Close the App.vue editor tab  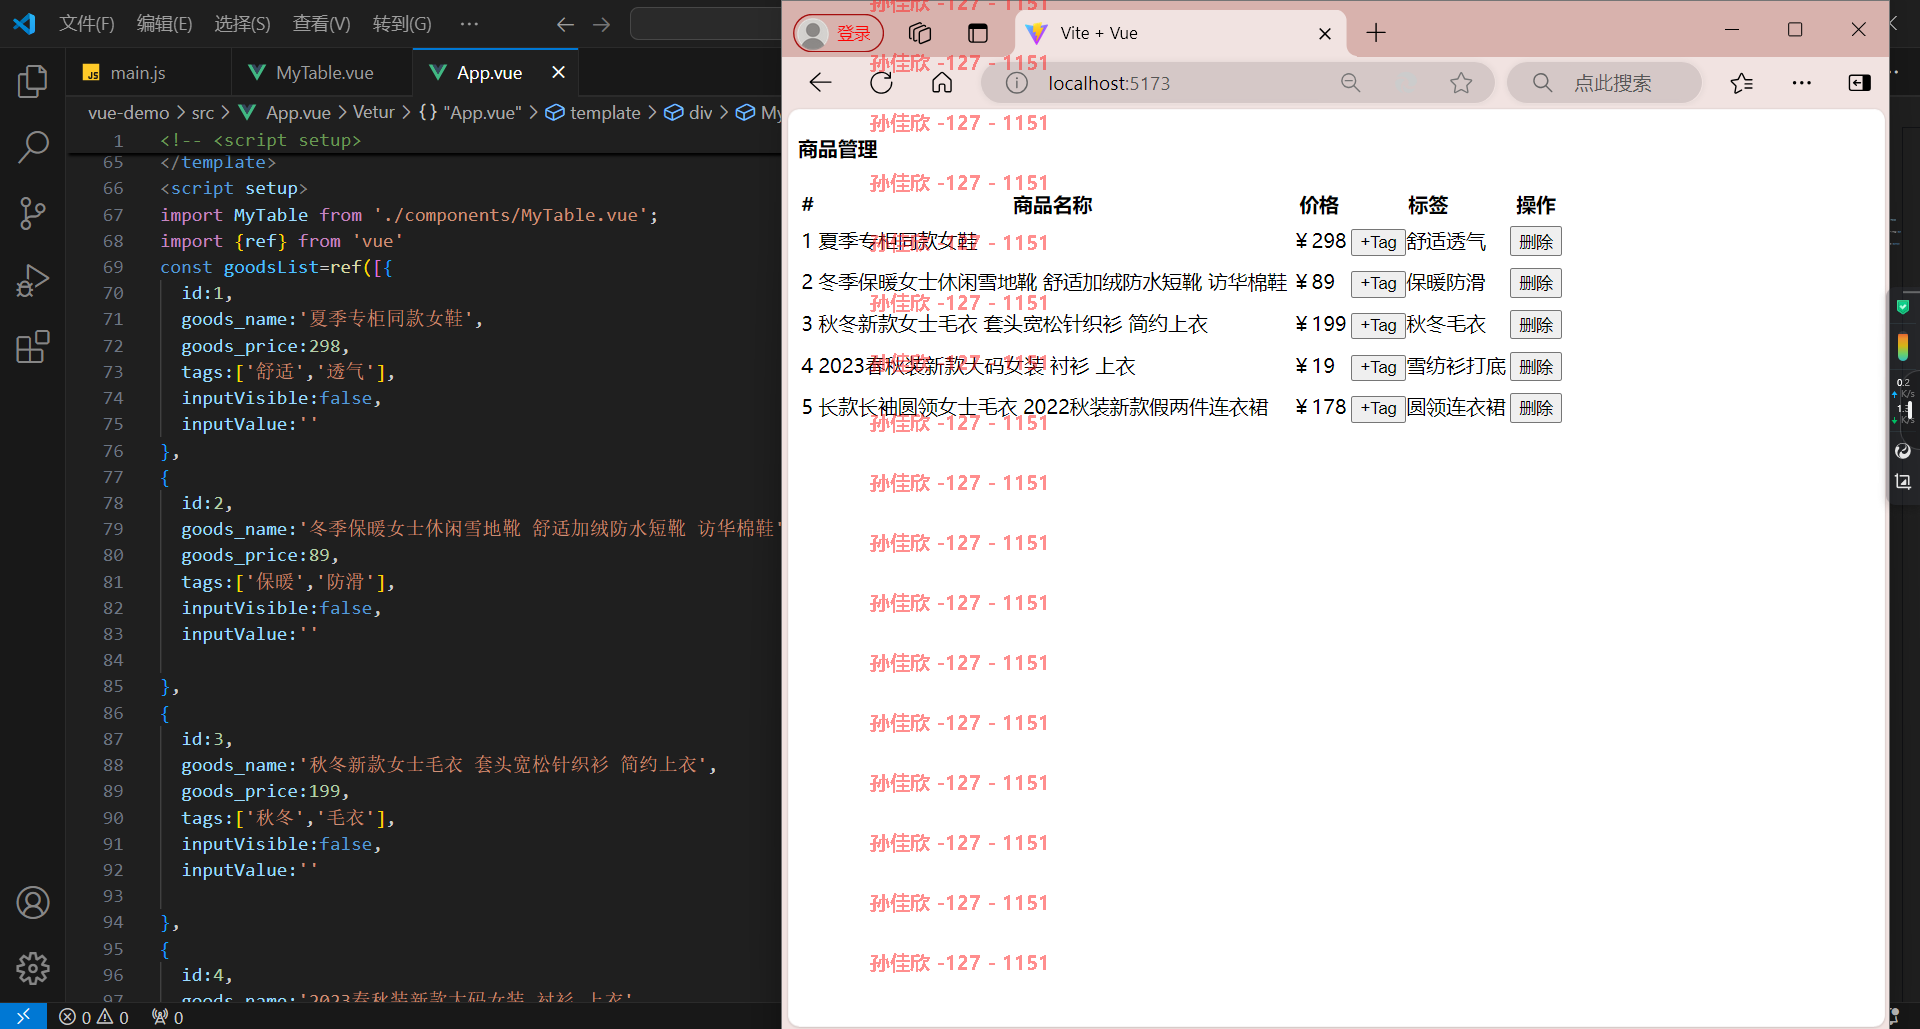pyautogui.click(x=558, y=72)
